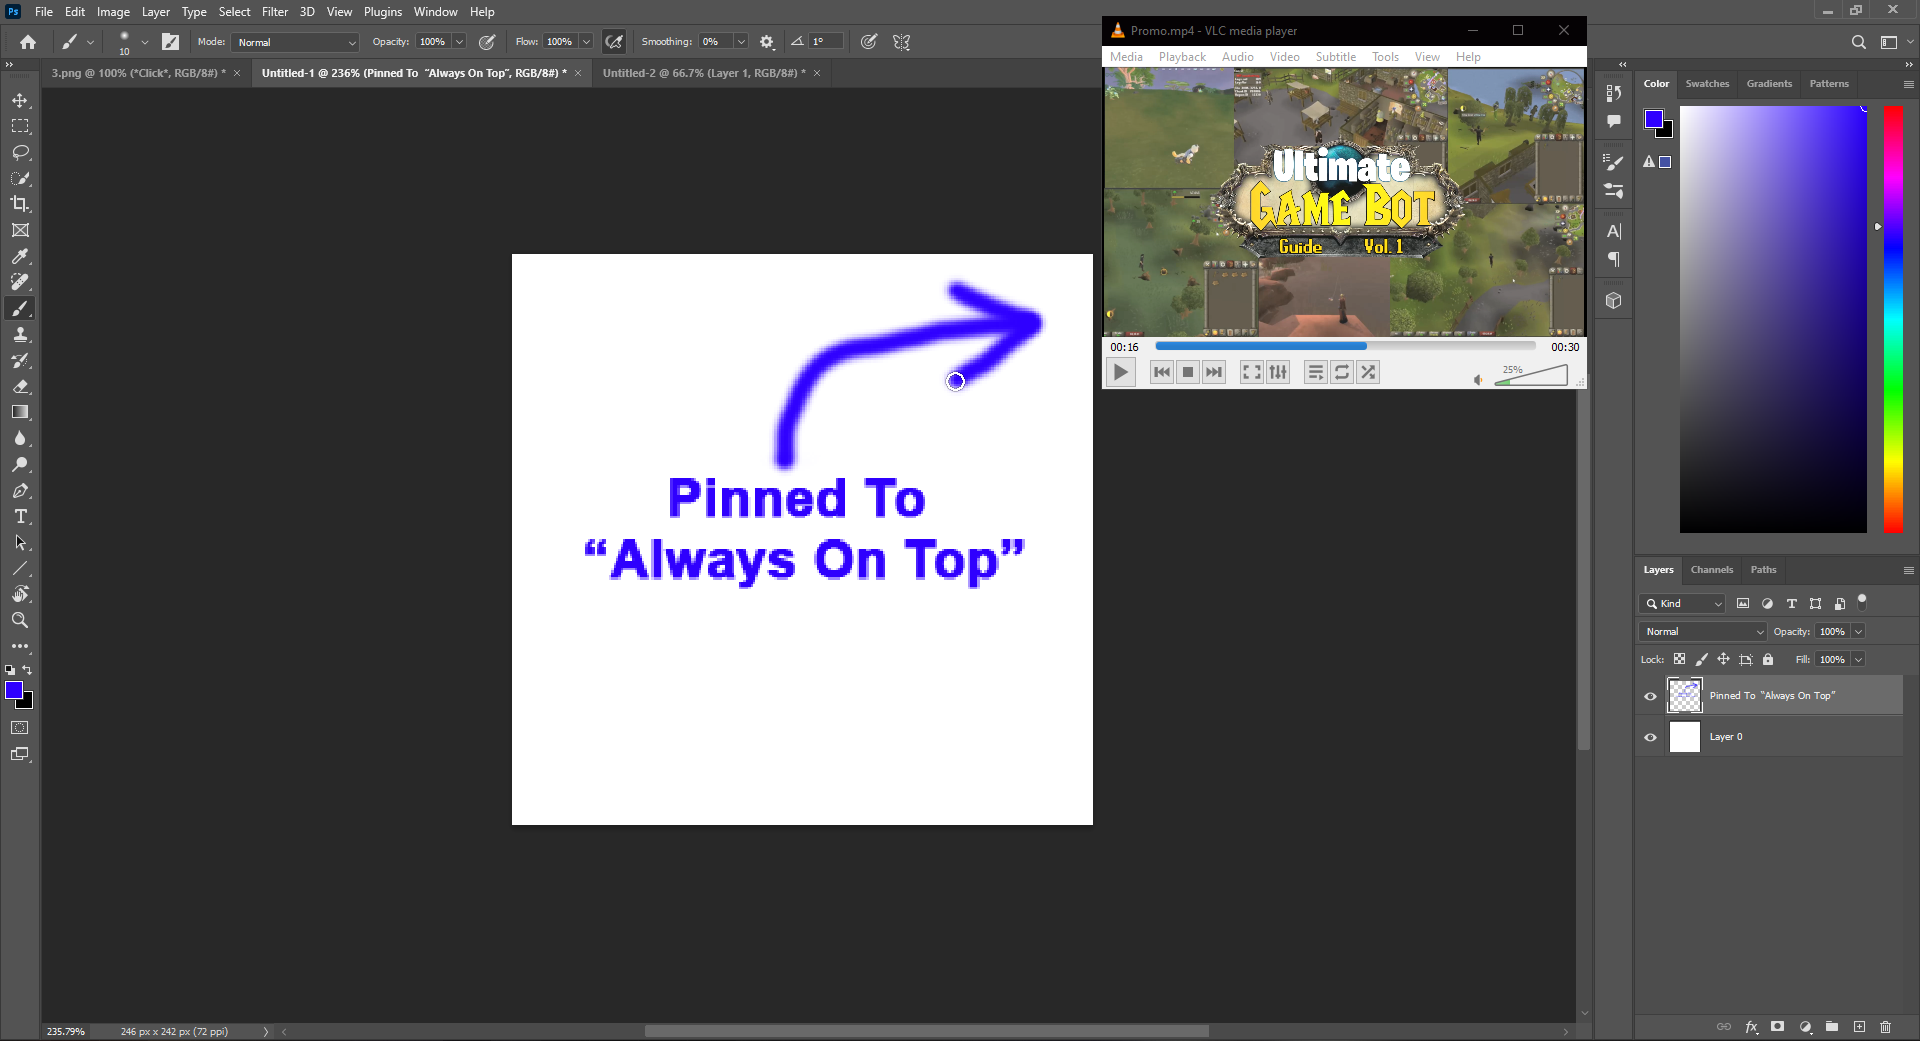Open layer blend mode Normal dropdown
Viewport: 1920px width, 1041px height.
[x=1703, y=631]
